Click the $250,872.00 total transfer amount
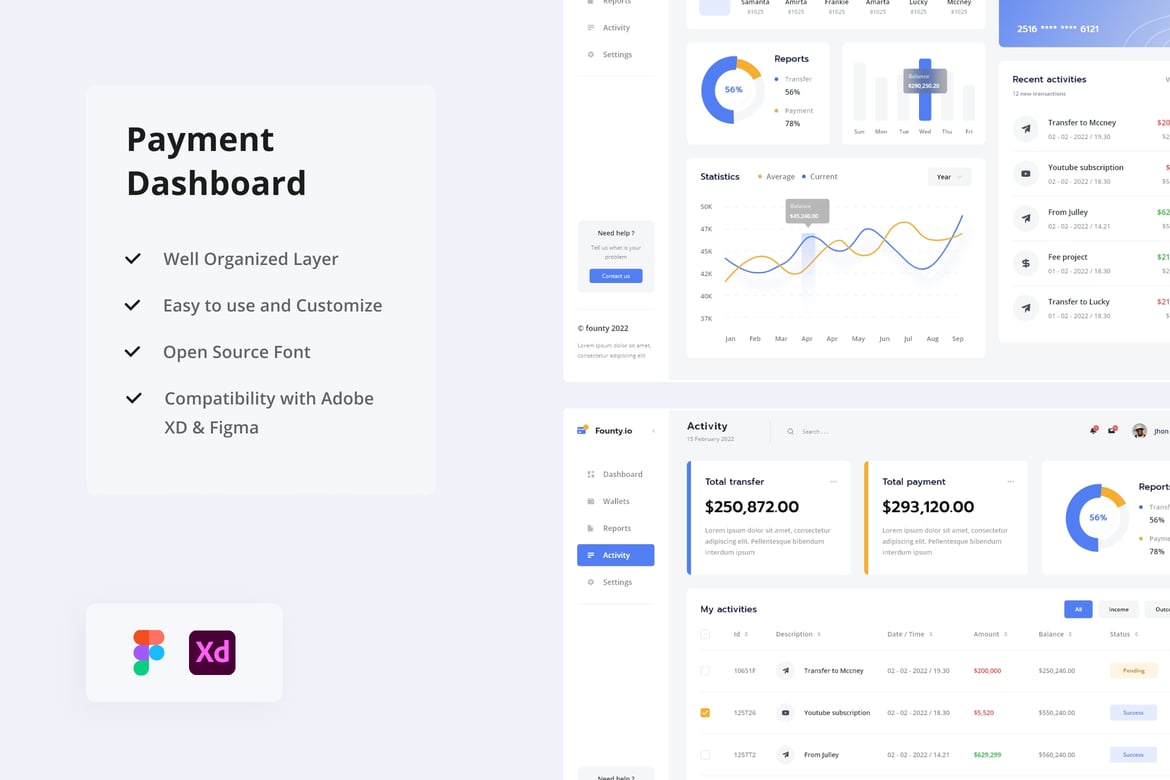Viewport: 1170px width, 780px height. pos(751,507)
